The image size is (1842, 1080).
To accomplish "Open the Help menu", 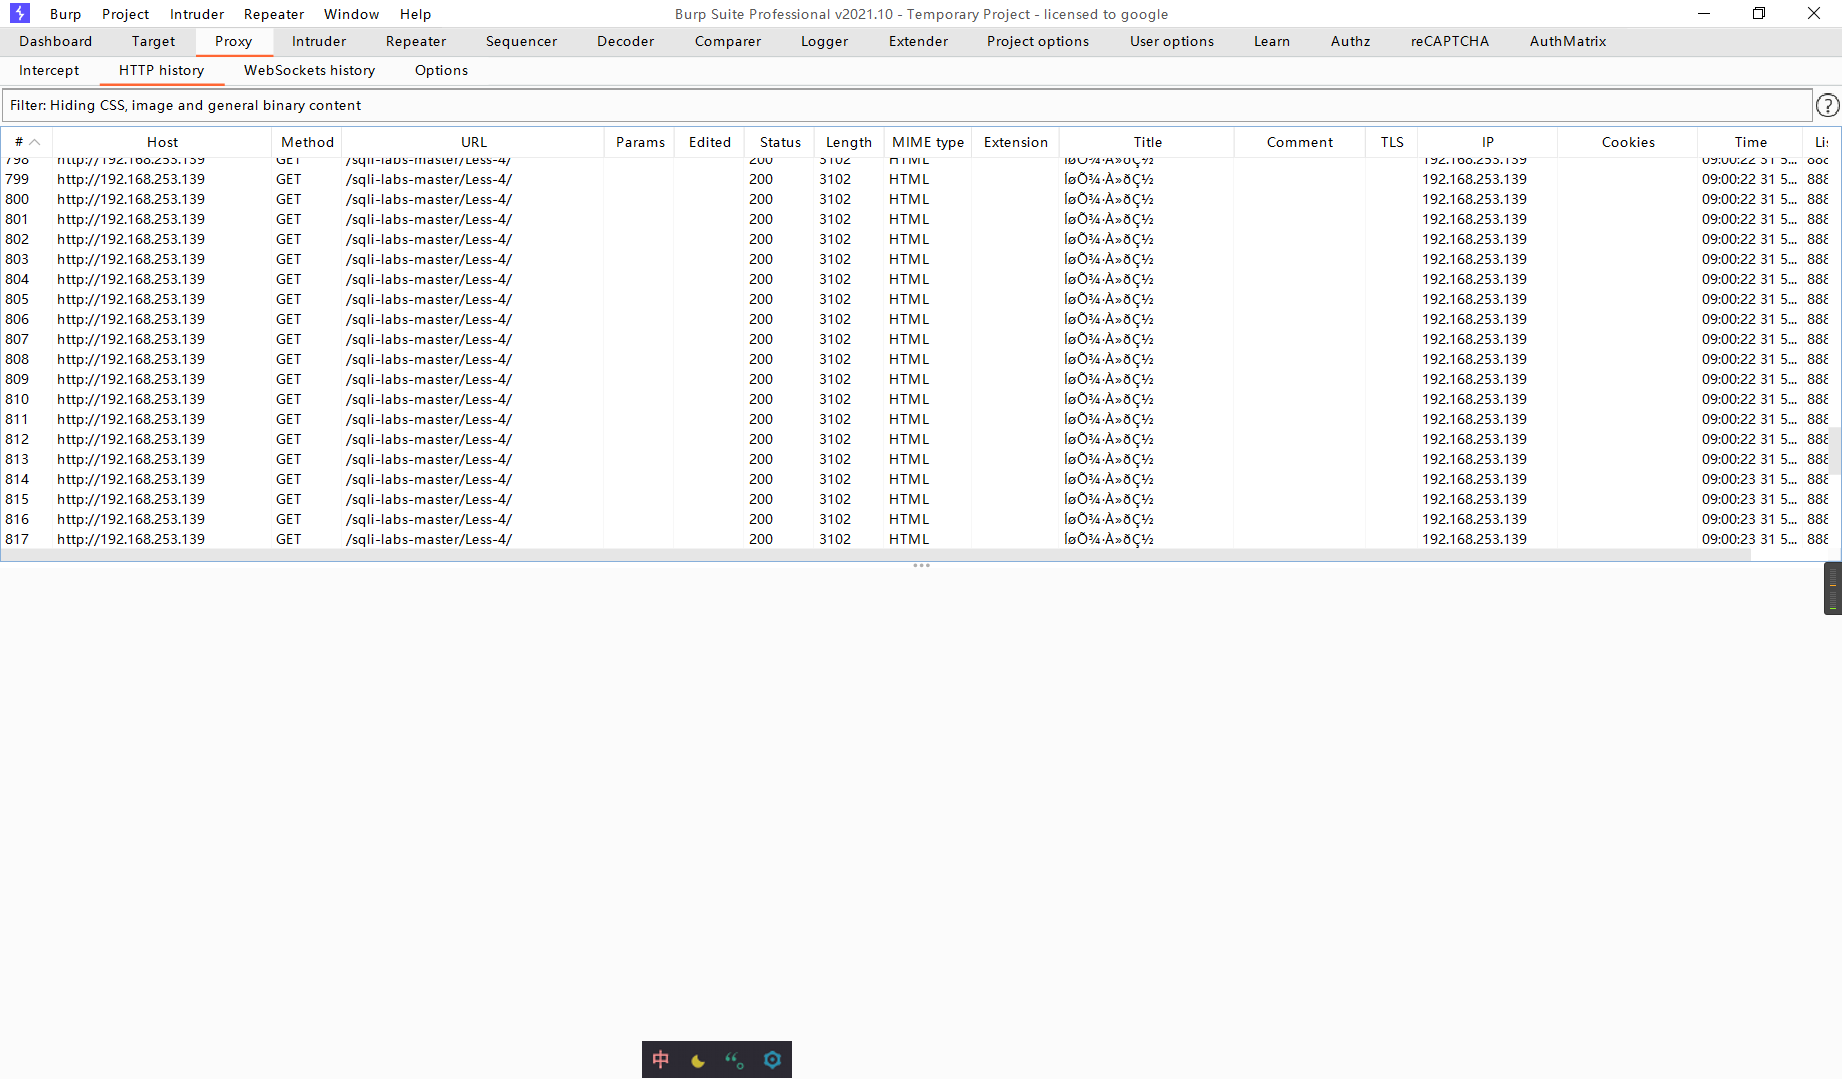I will pyautogui.click(x=415, y=14).
